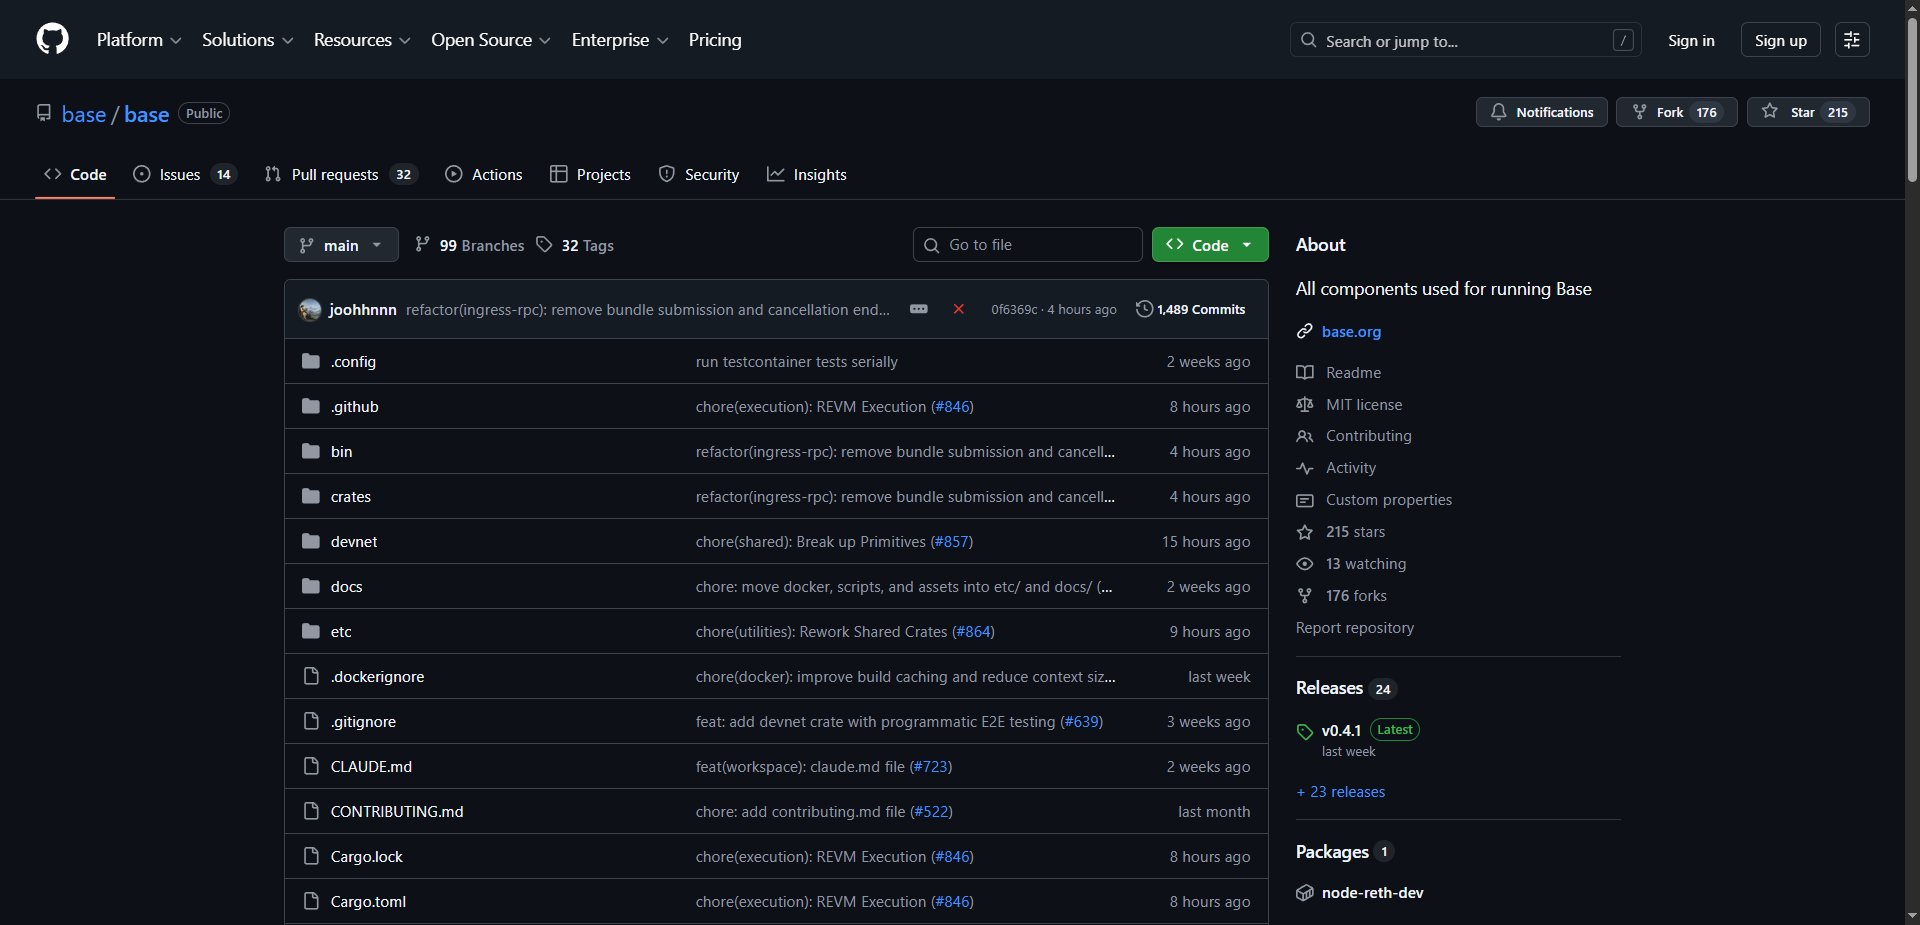Open the Contributing link in About
1920x925 pixels.
pos(1354,436)
